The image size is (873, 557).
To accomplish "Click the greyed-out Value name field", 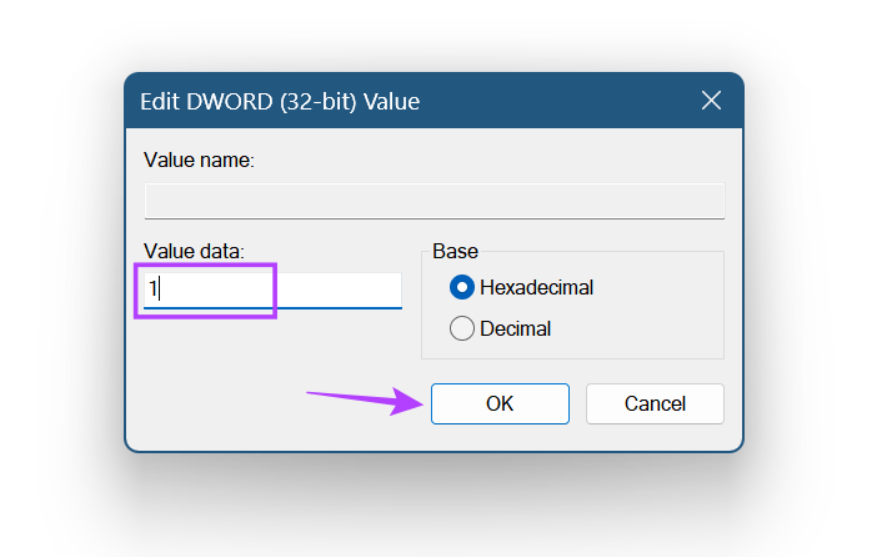I will click(x=434, y=200).
